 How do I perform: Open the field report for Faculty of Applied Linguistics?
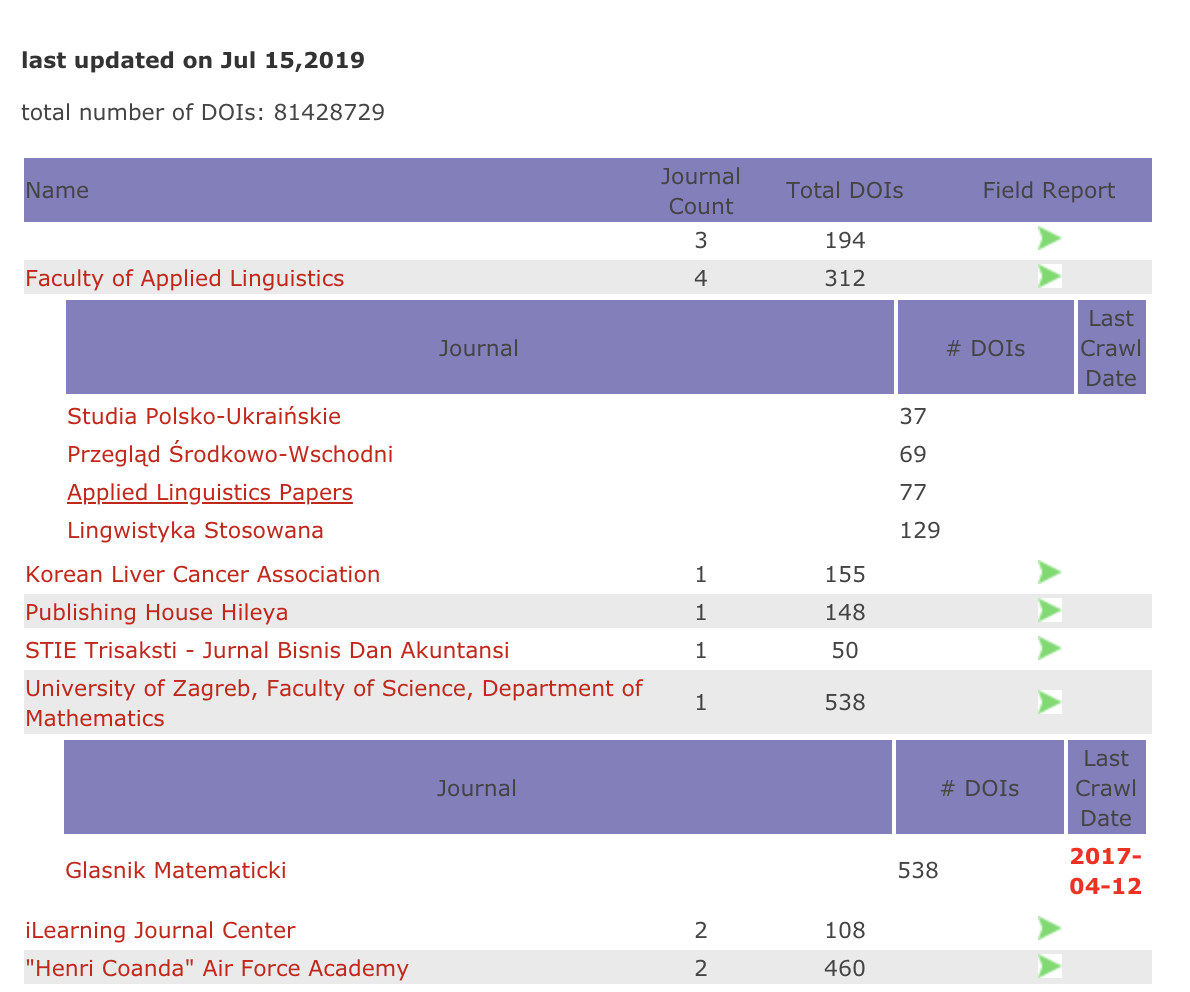(1049, 276)
